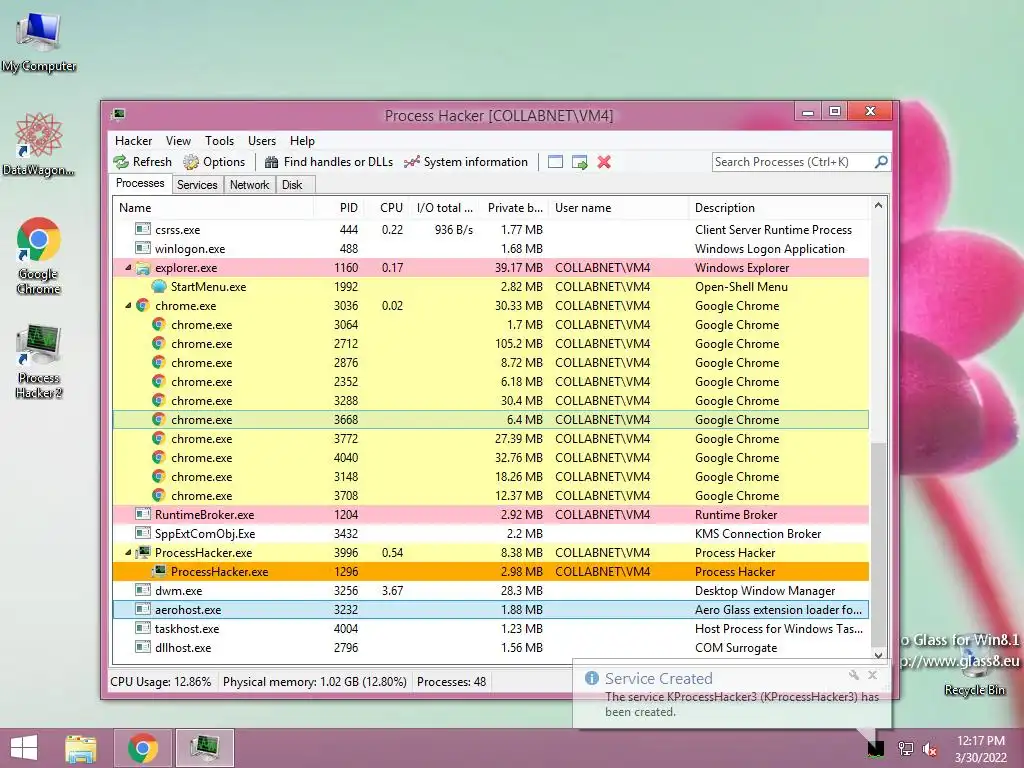Sort by the I/O total column header

[444, 208]
